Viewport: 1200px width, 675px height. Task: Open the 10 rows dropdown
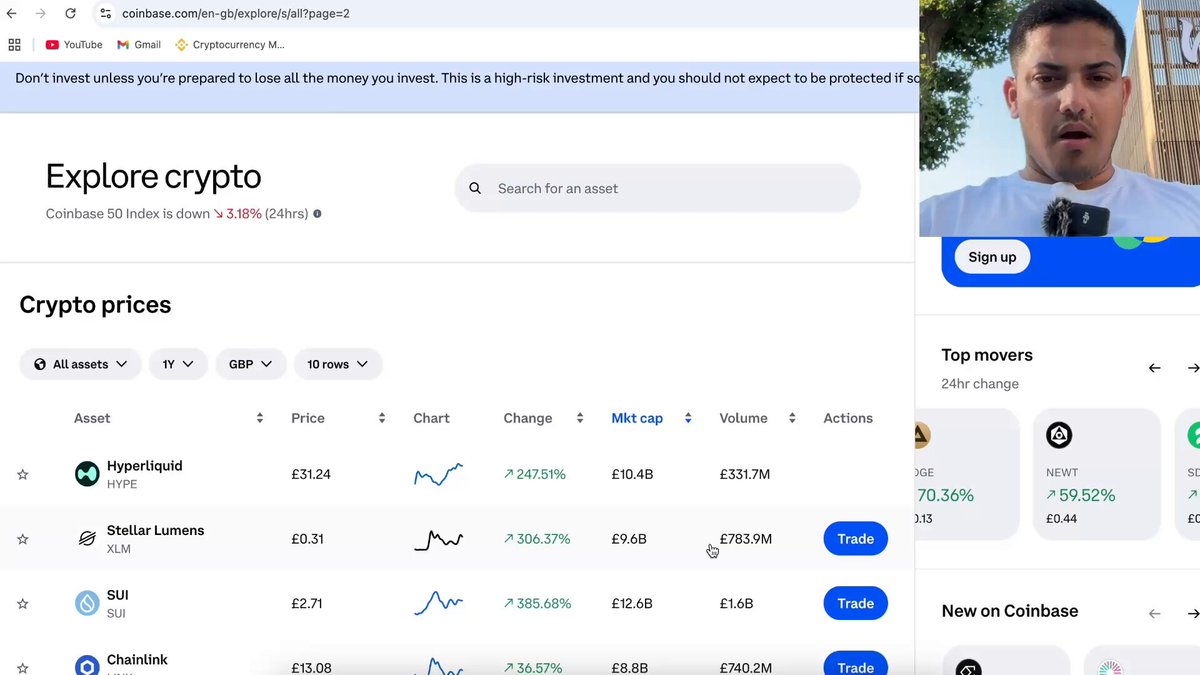tap(338, 364)
